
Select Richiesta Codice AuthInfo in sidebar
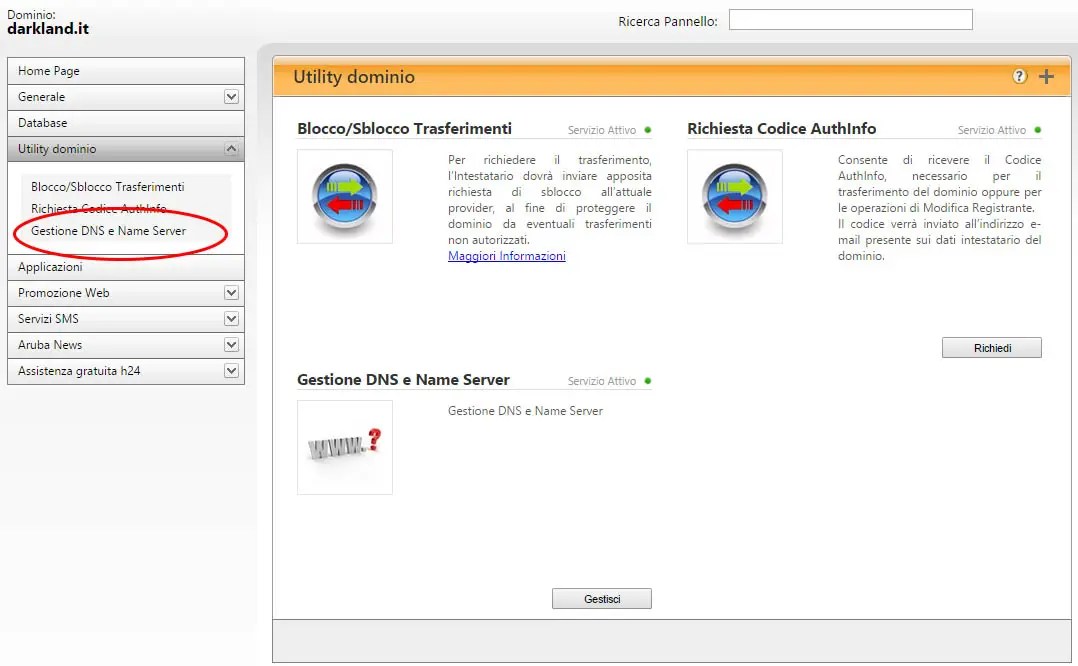click(x=98, y=209)
